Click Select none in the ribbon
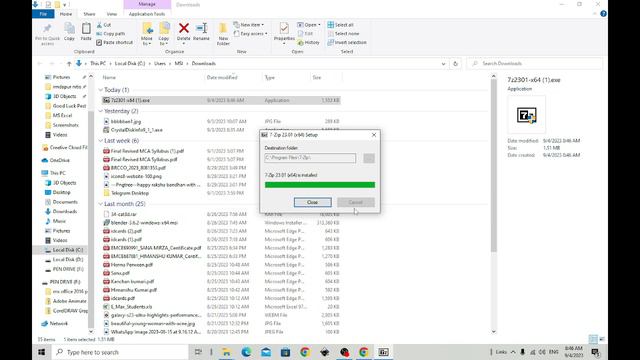 click(344, 33)
